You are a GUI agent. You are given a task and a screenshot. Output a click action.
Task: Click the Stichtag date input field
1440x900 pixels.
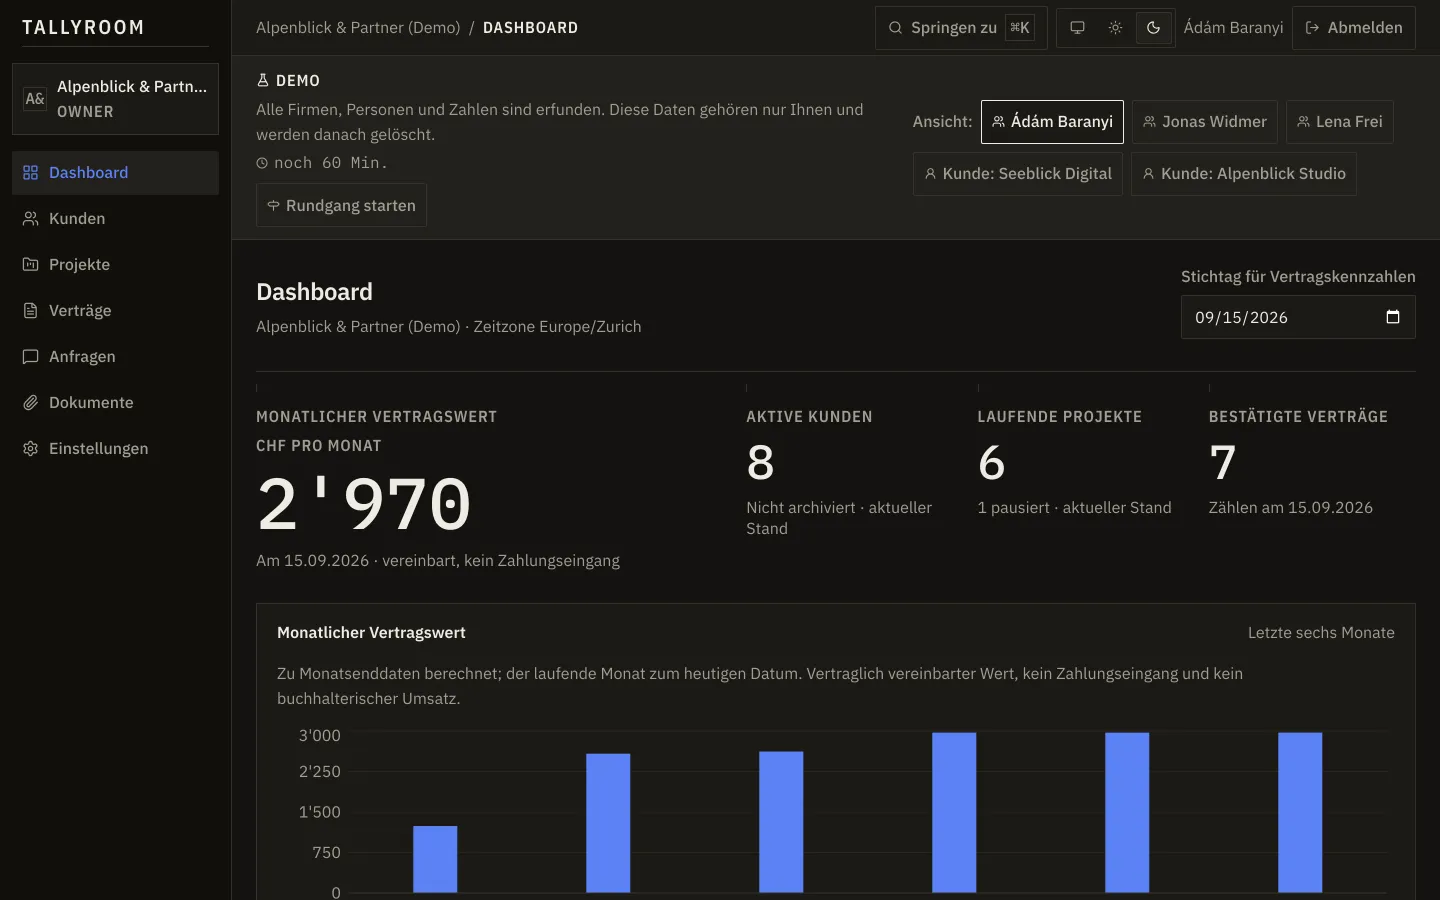(1298, 317)
